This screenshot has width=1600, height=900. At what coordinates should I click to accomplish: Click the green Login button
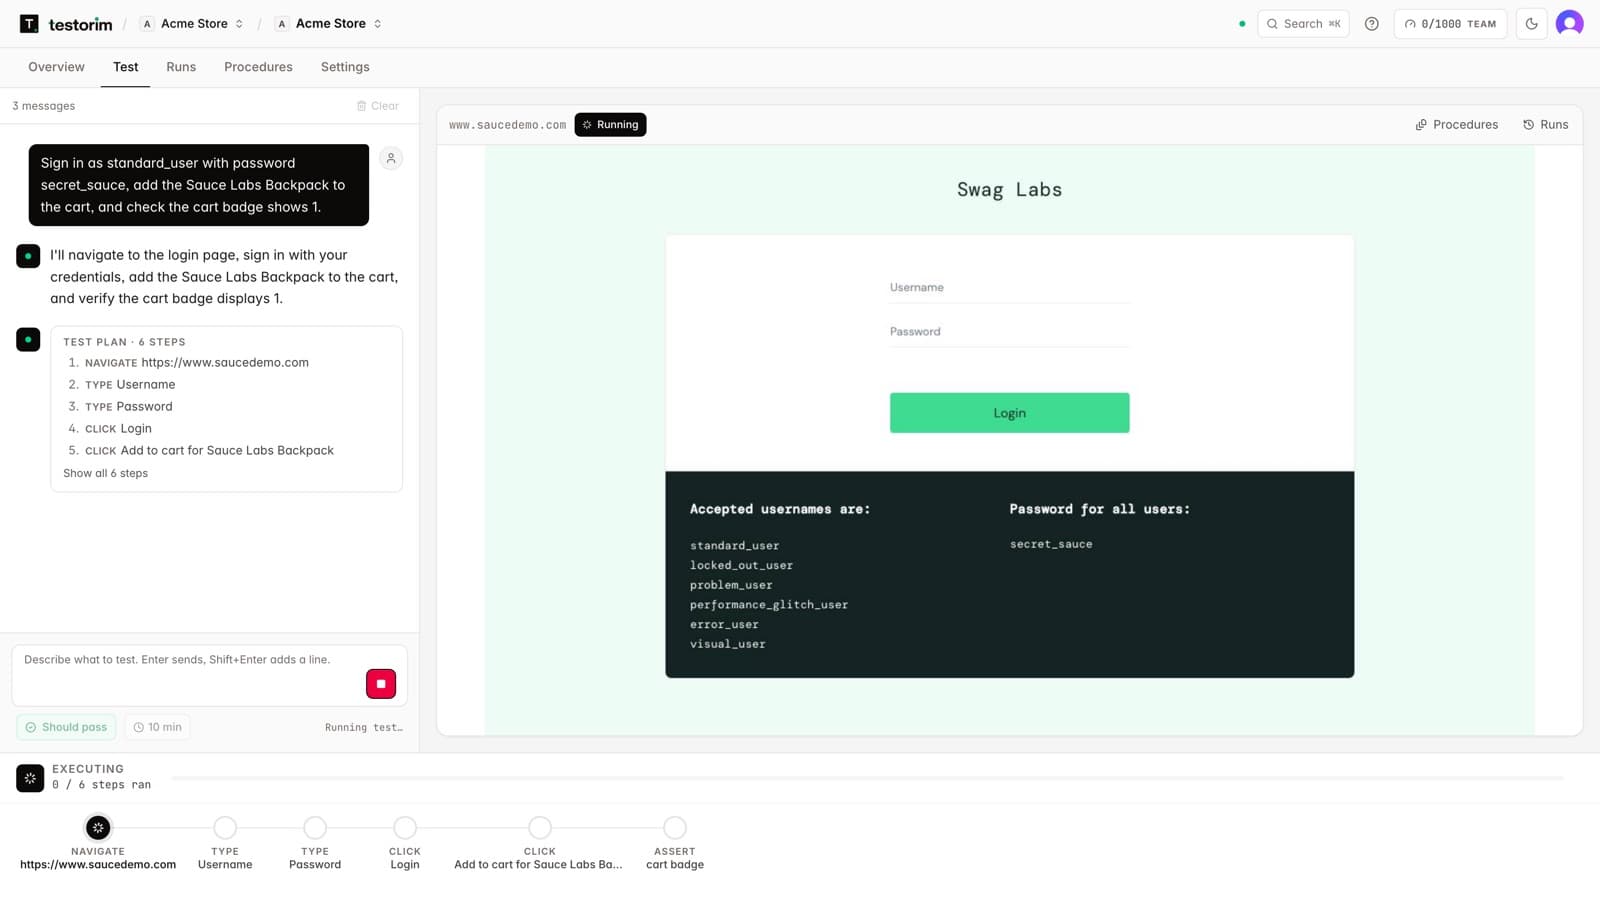1009,413
